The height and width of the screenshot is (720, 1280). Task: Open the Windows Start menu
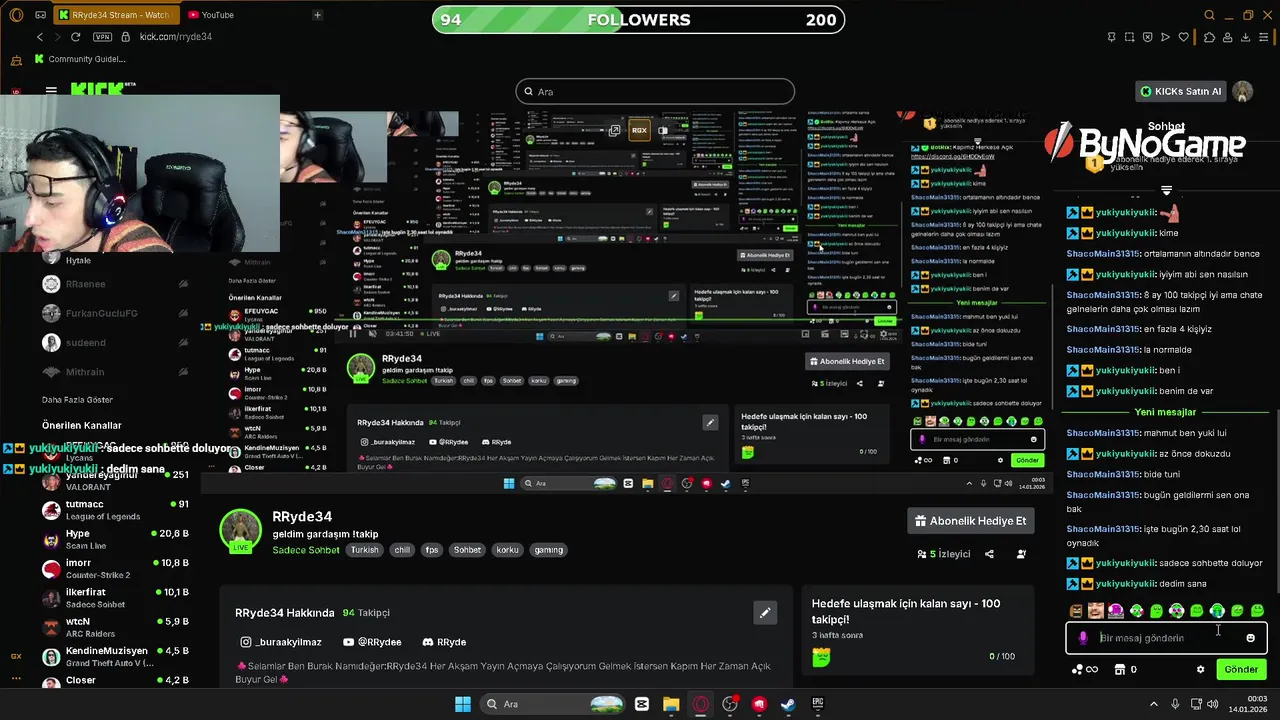click(x=463, y=704)
